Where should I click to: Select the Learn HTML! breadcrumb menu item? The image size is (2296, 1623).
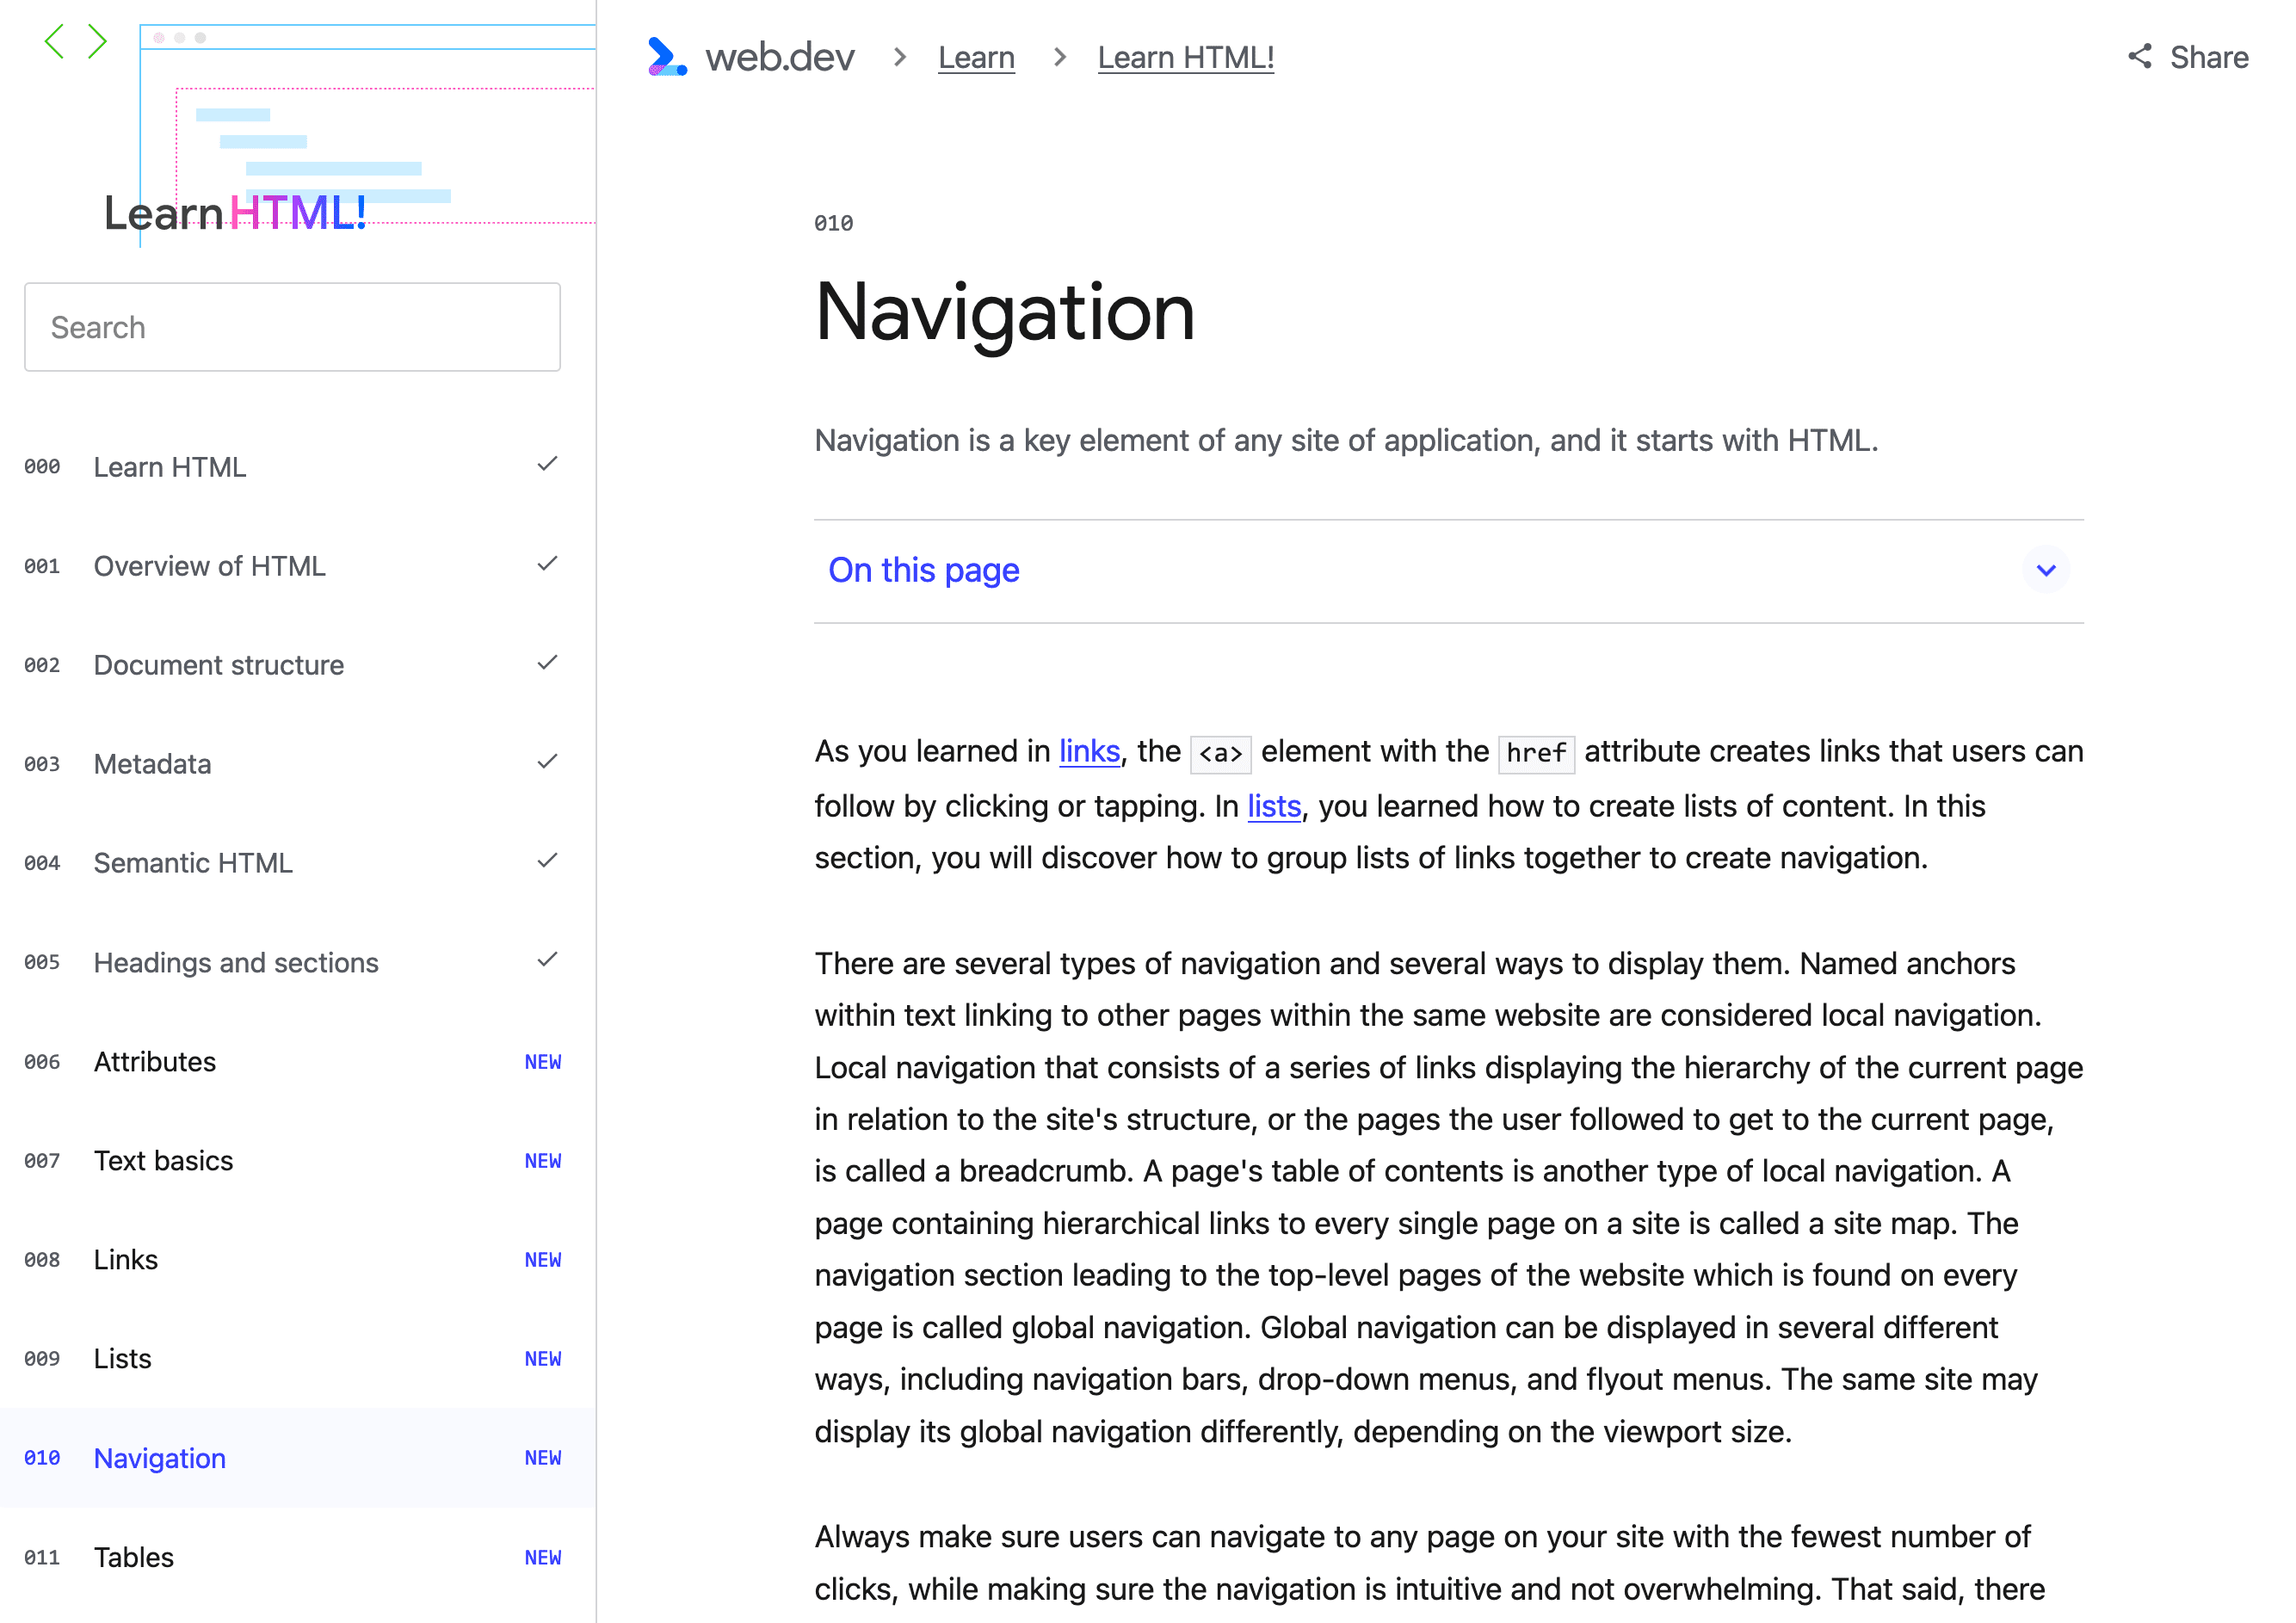tap(1188, 58)
